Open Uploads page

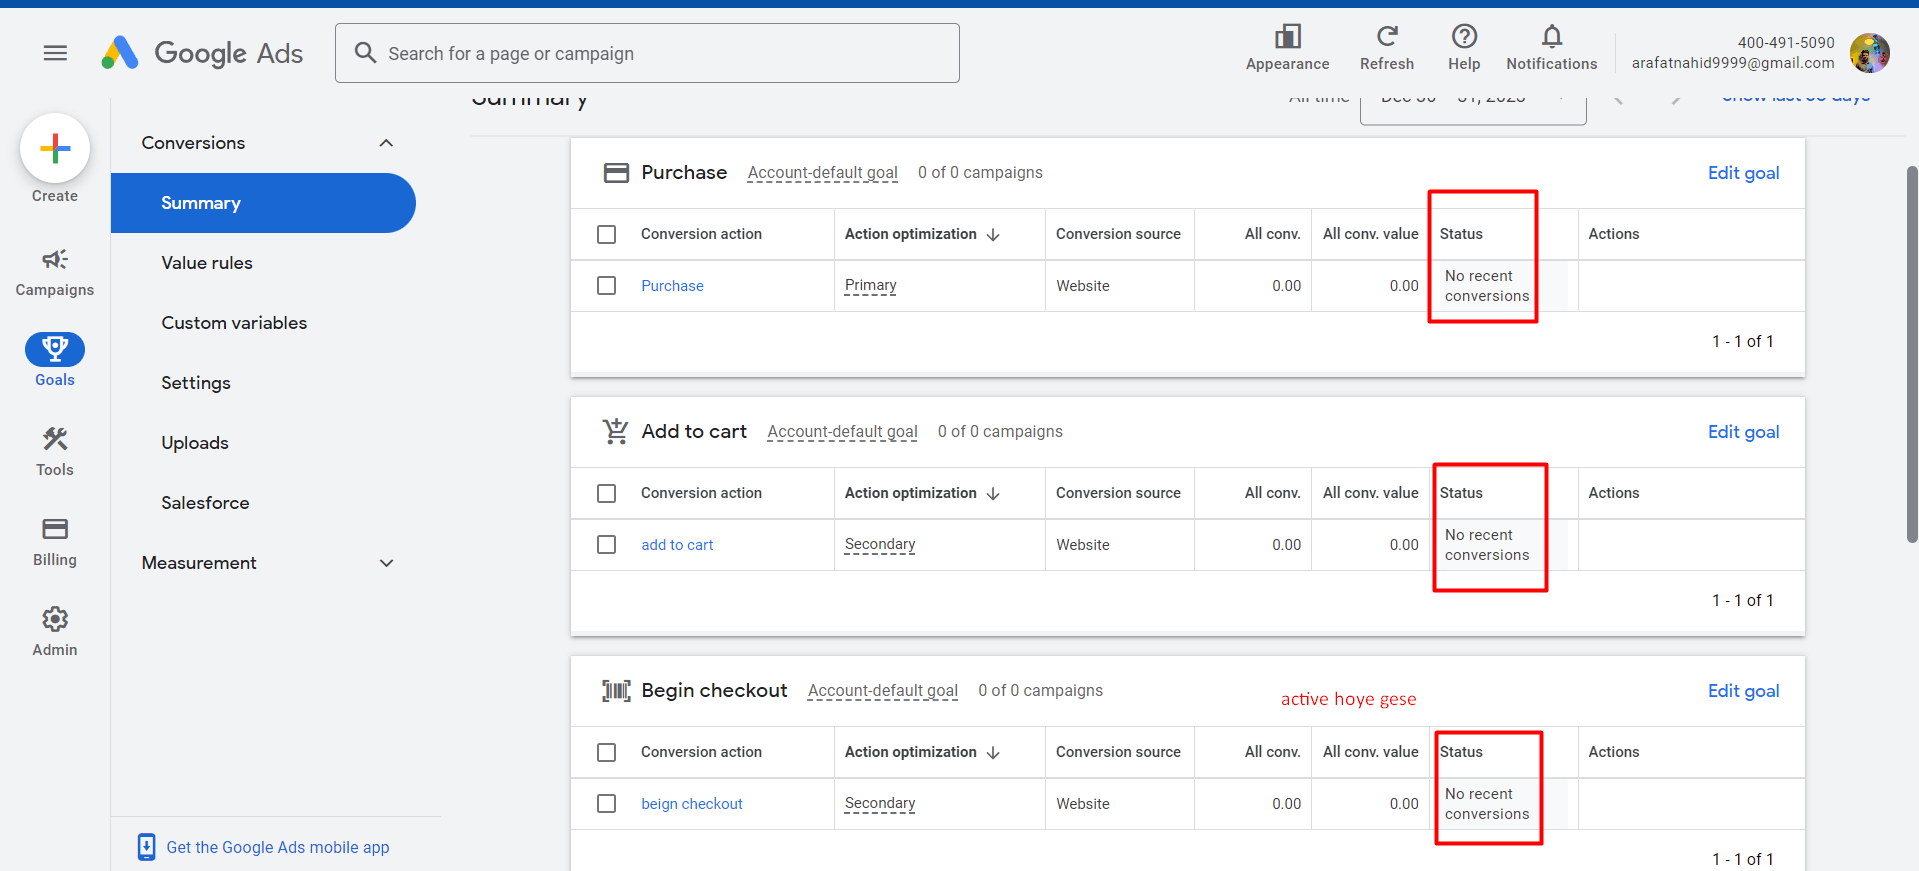tap(195, 443)
